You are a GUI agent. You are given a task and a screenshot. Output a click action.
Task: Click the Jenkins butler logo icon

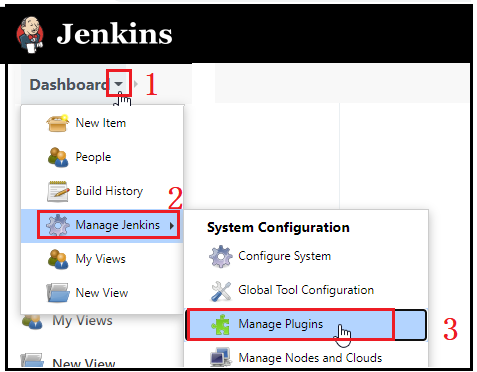30,35
